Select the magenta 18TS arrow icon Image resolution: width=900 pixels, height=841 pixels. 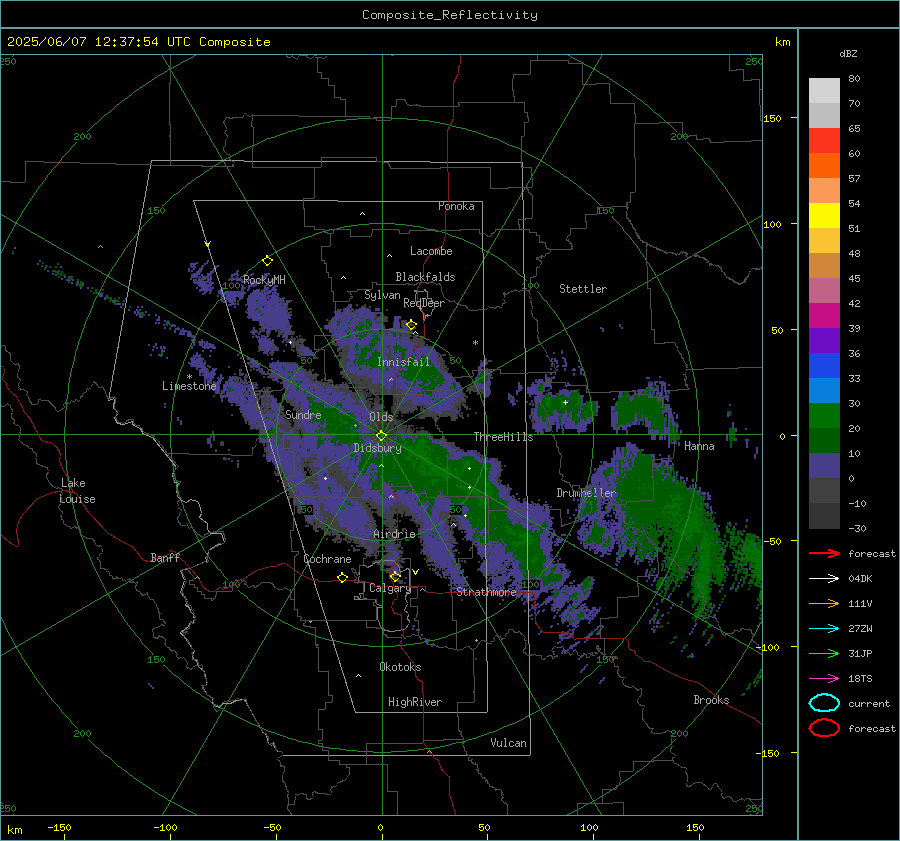(824, 679)
